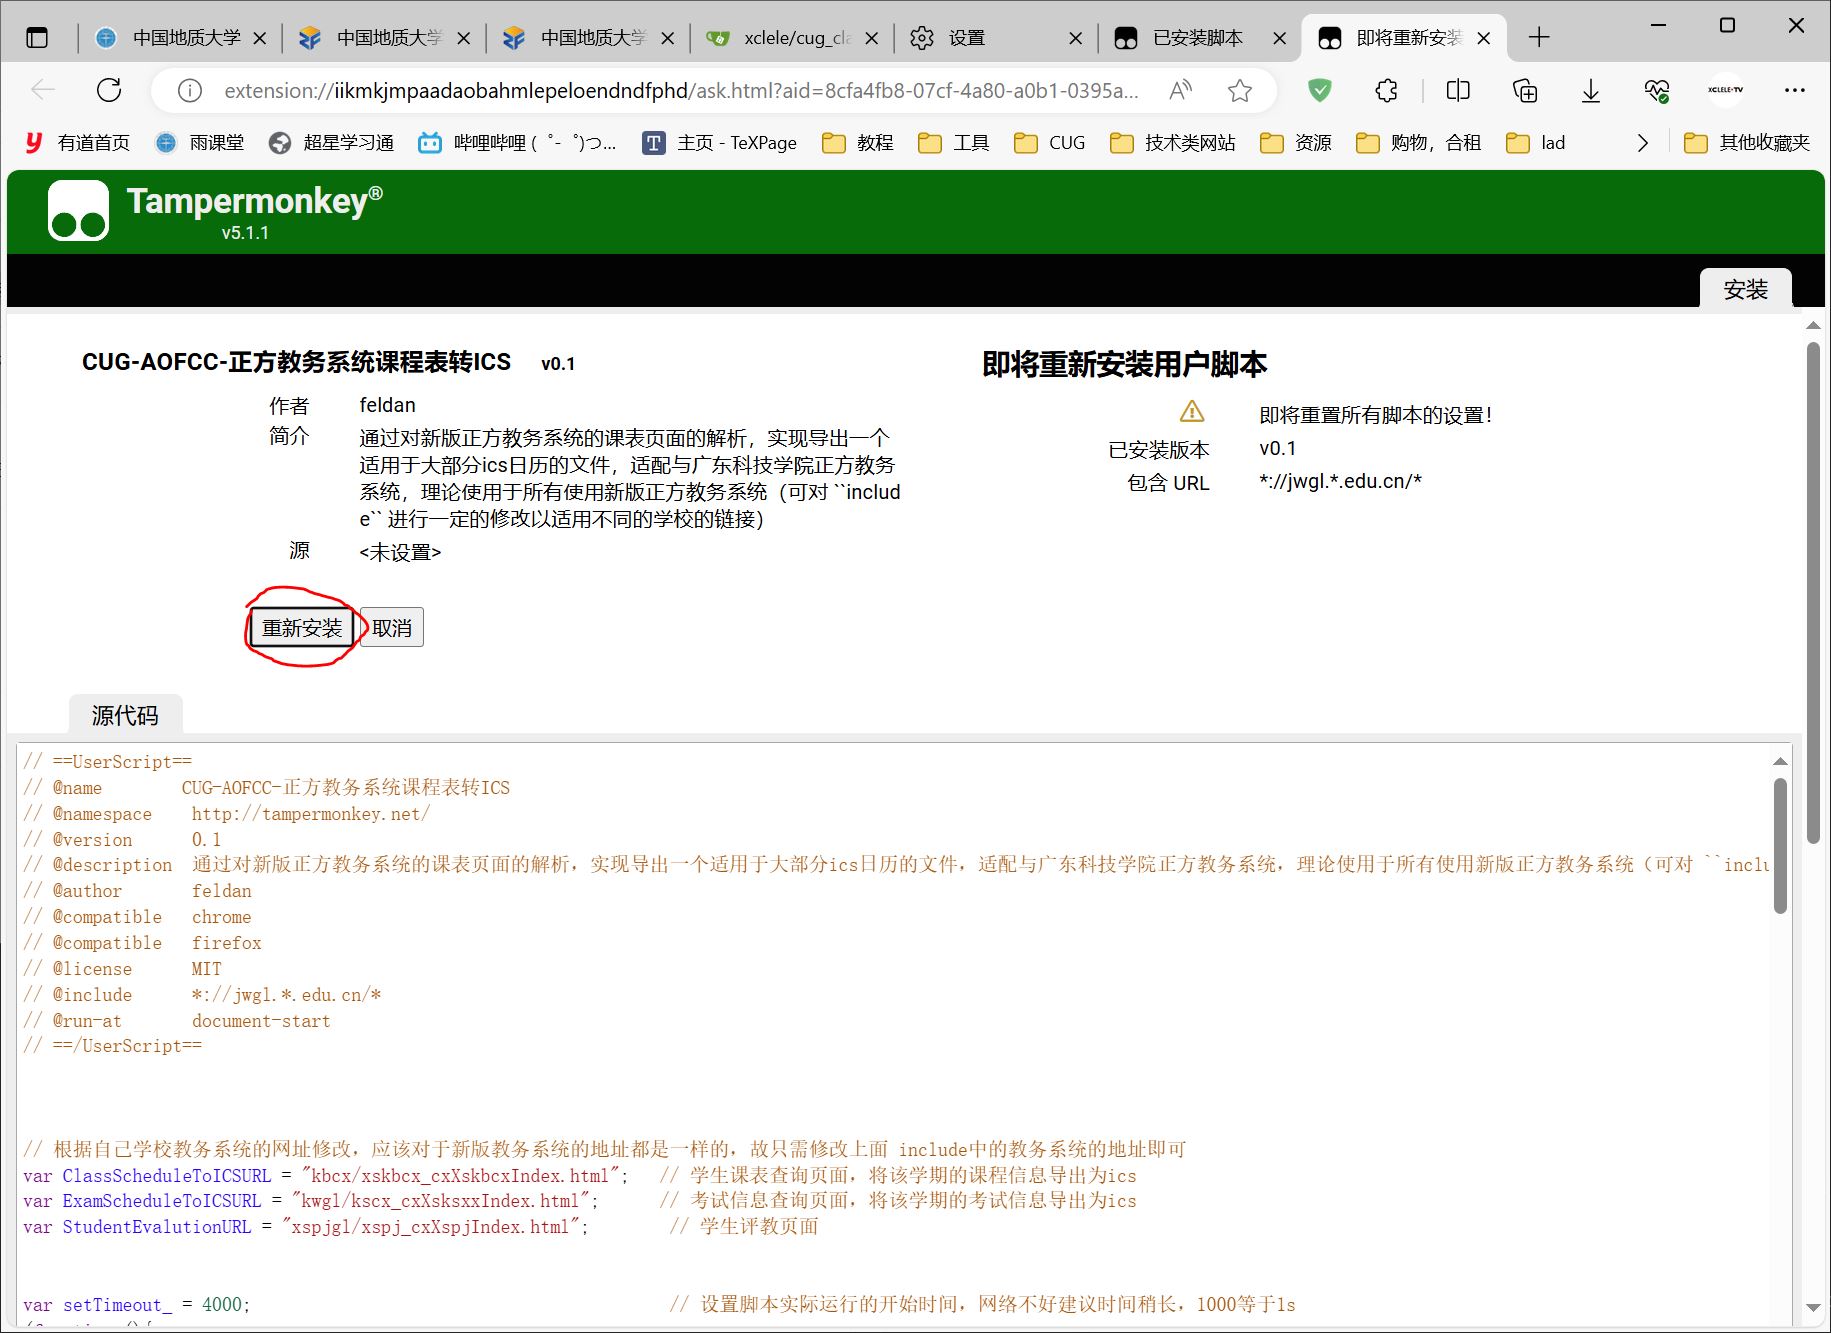
Task: Go back to the previous page
Action: coord(42,90)
